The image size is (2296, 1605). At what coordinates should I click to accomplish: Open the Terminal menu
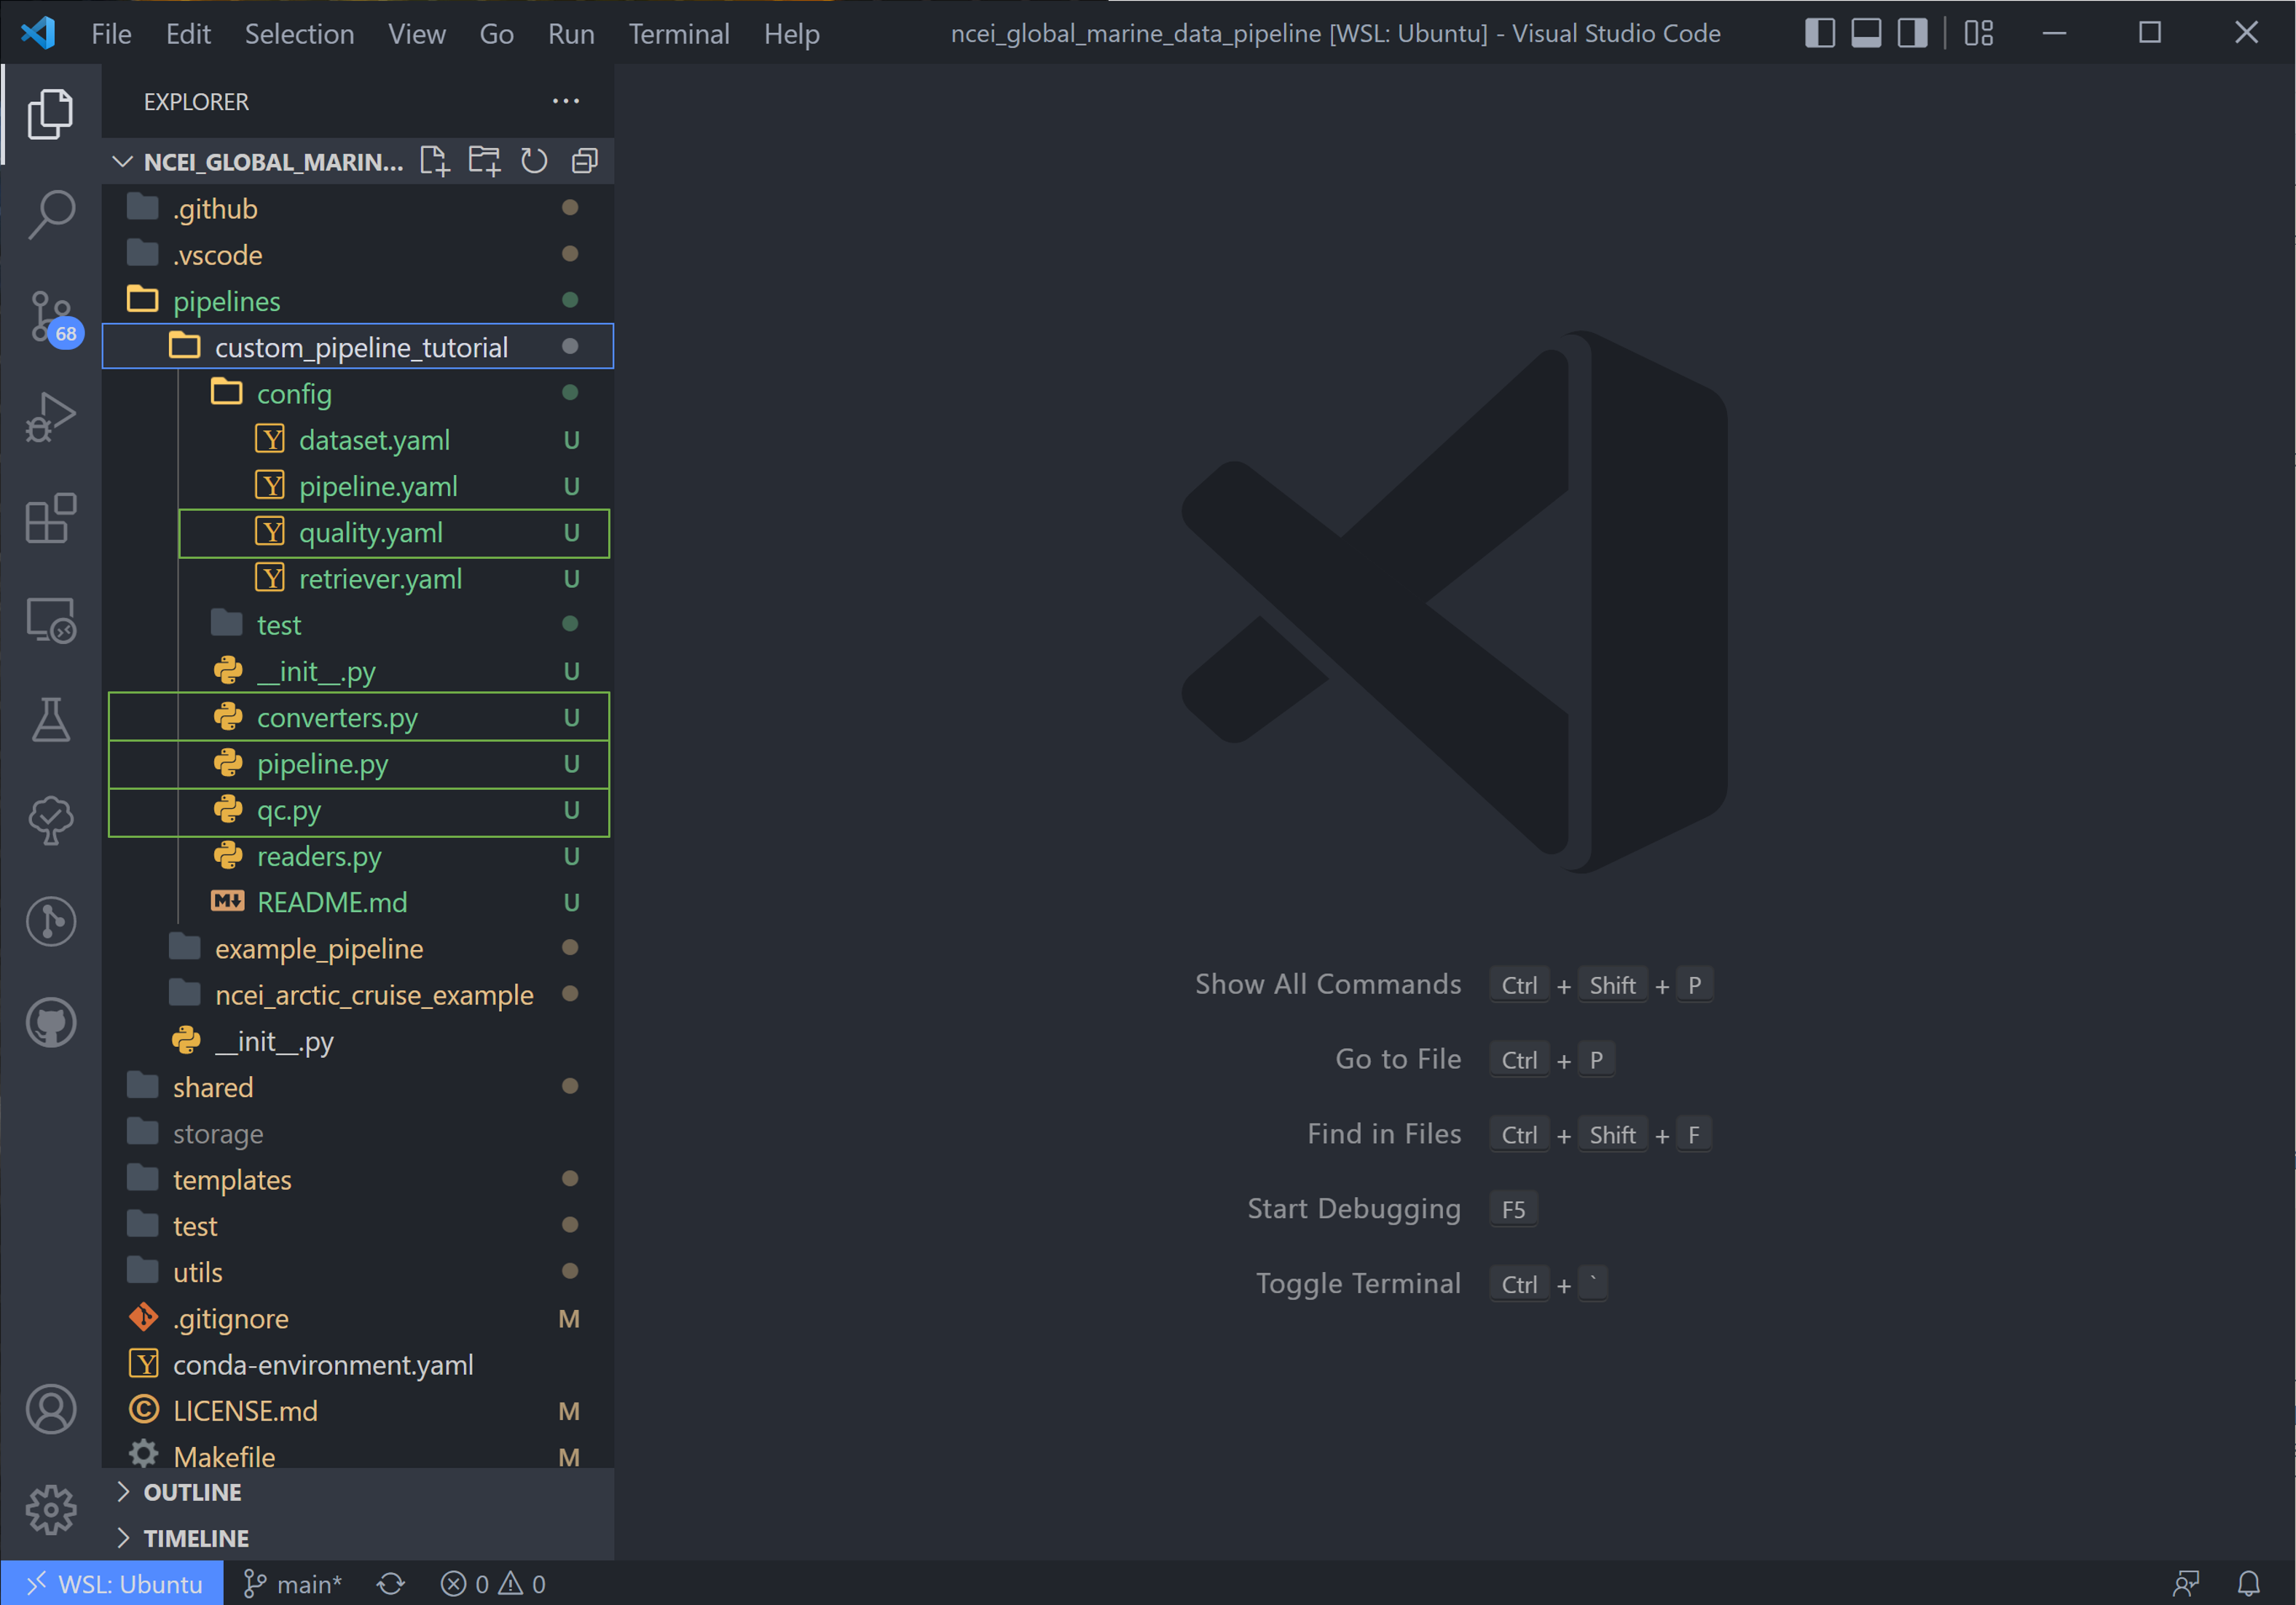click(x=679, y=34)
